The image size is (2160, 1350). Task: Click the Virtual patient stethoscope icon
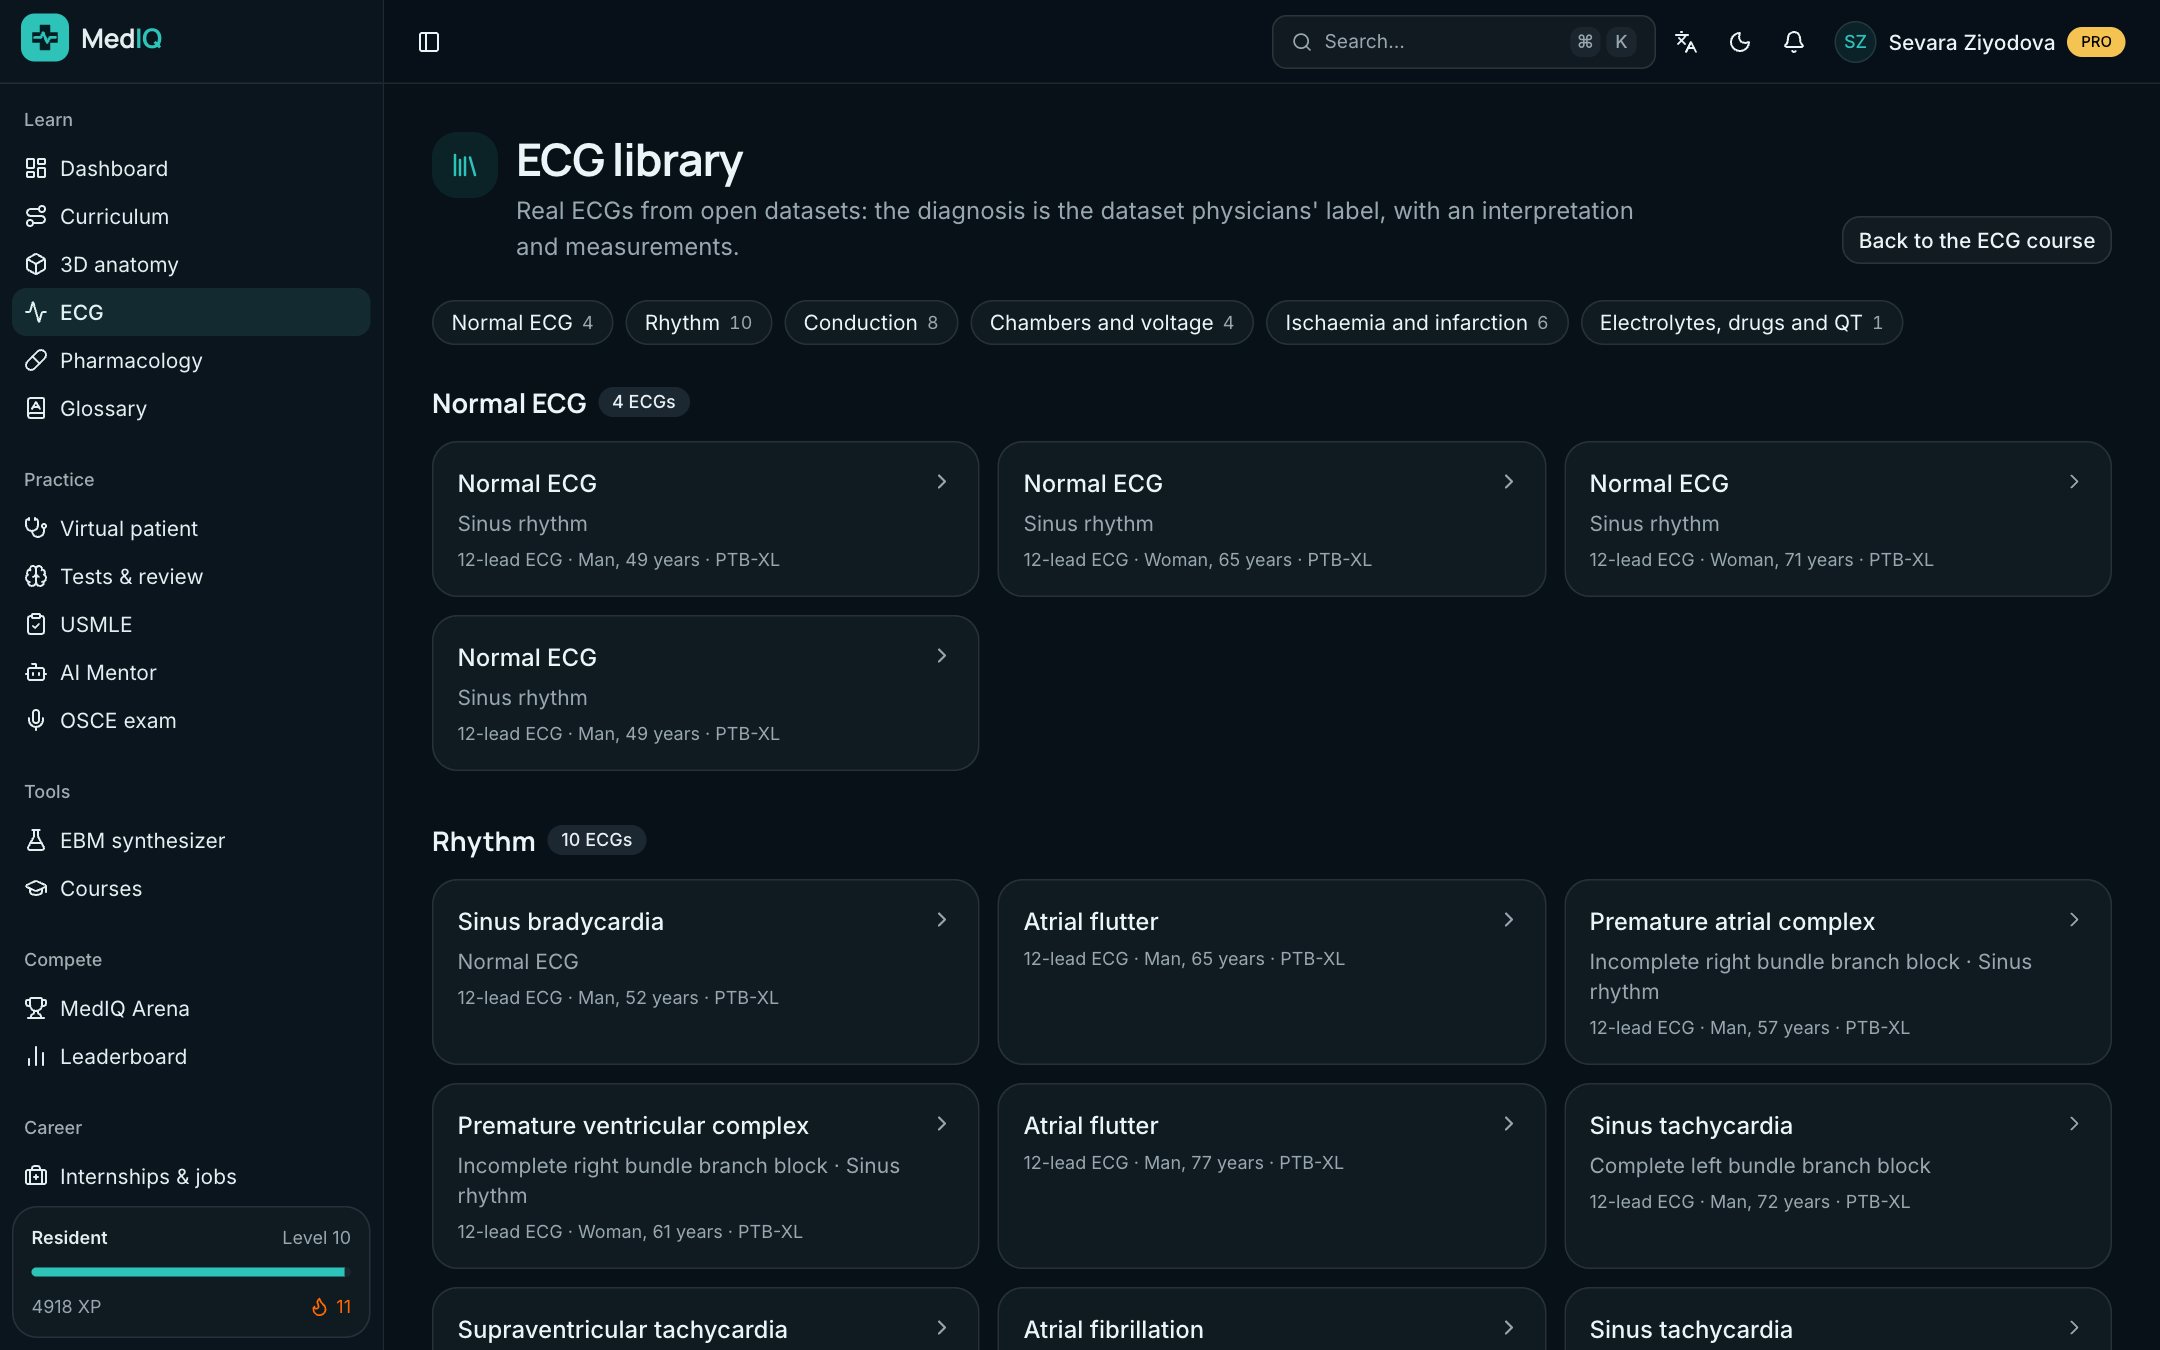36,528
